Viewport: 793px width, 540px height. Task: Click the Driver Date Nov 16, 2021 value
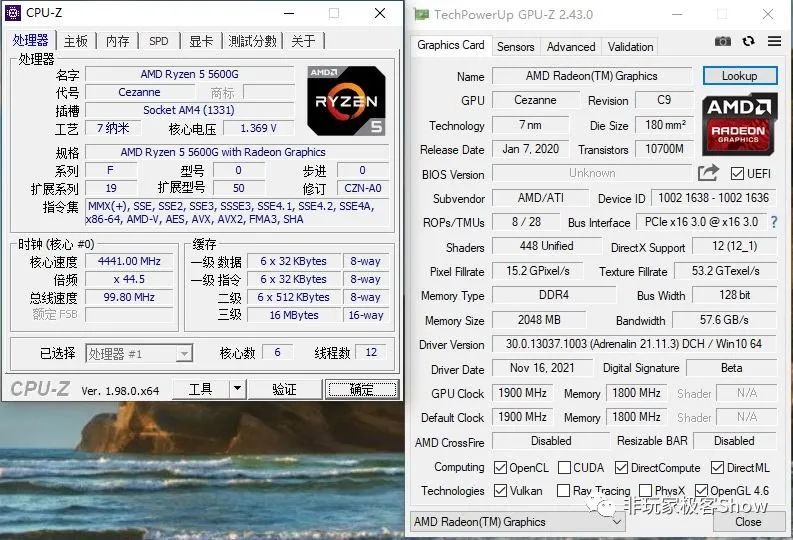542,368
